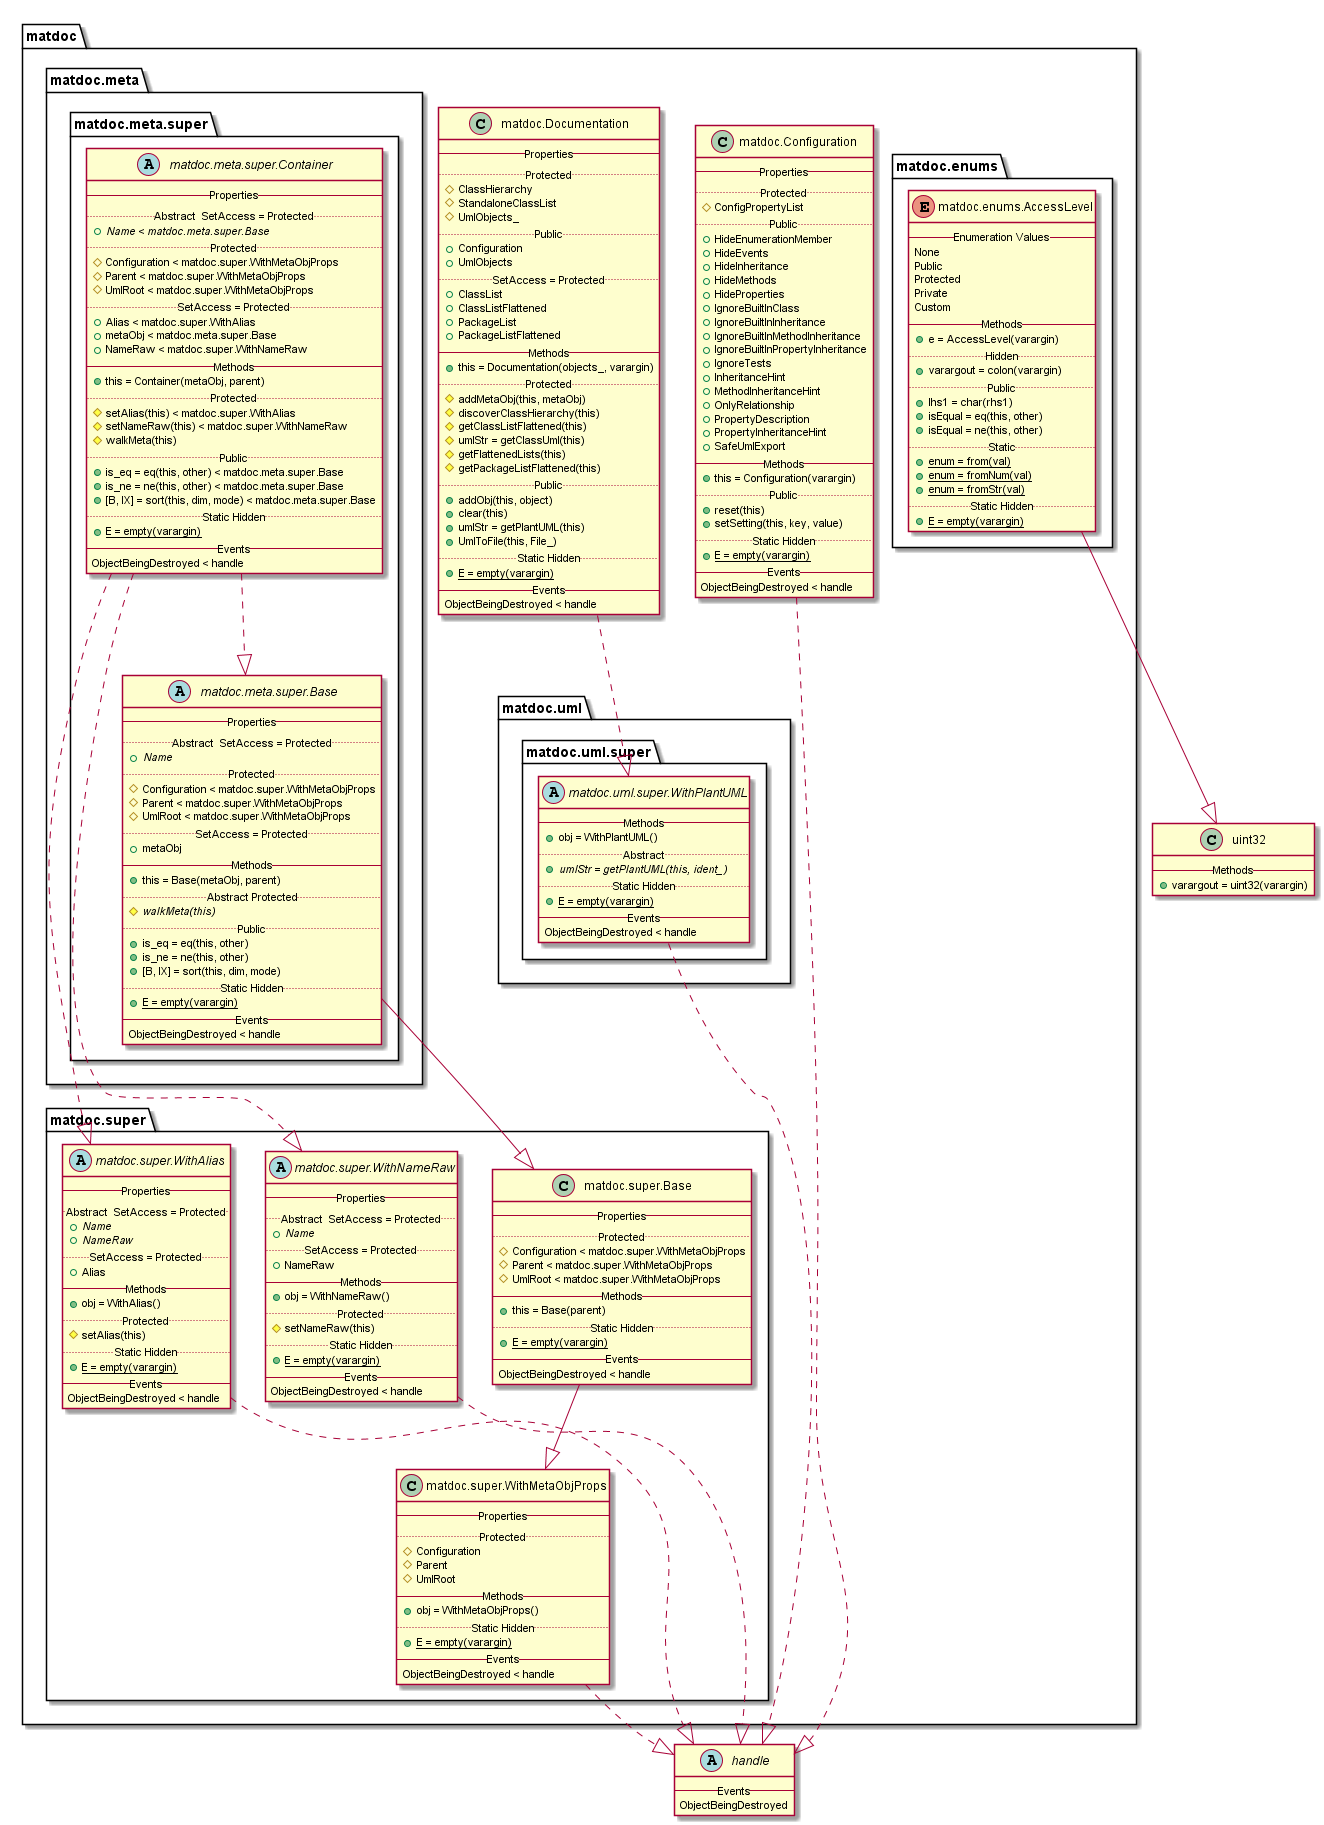
Task: Click the italic walkMeta(this) in meta.super.Base
Action: point(179,912)
